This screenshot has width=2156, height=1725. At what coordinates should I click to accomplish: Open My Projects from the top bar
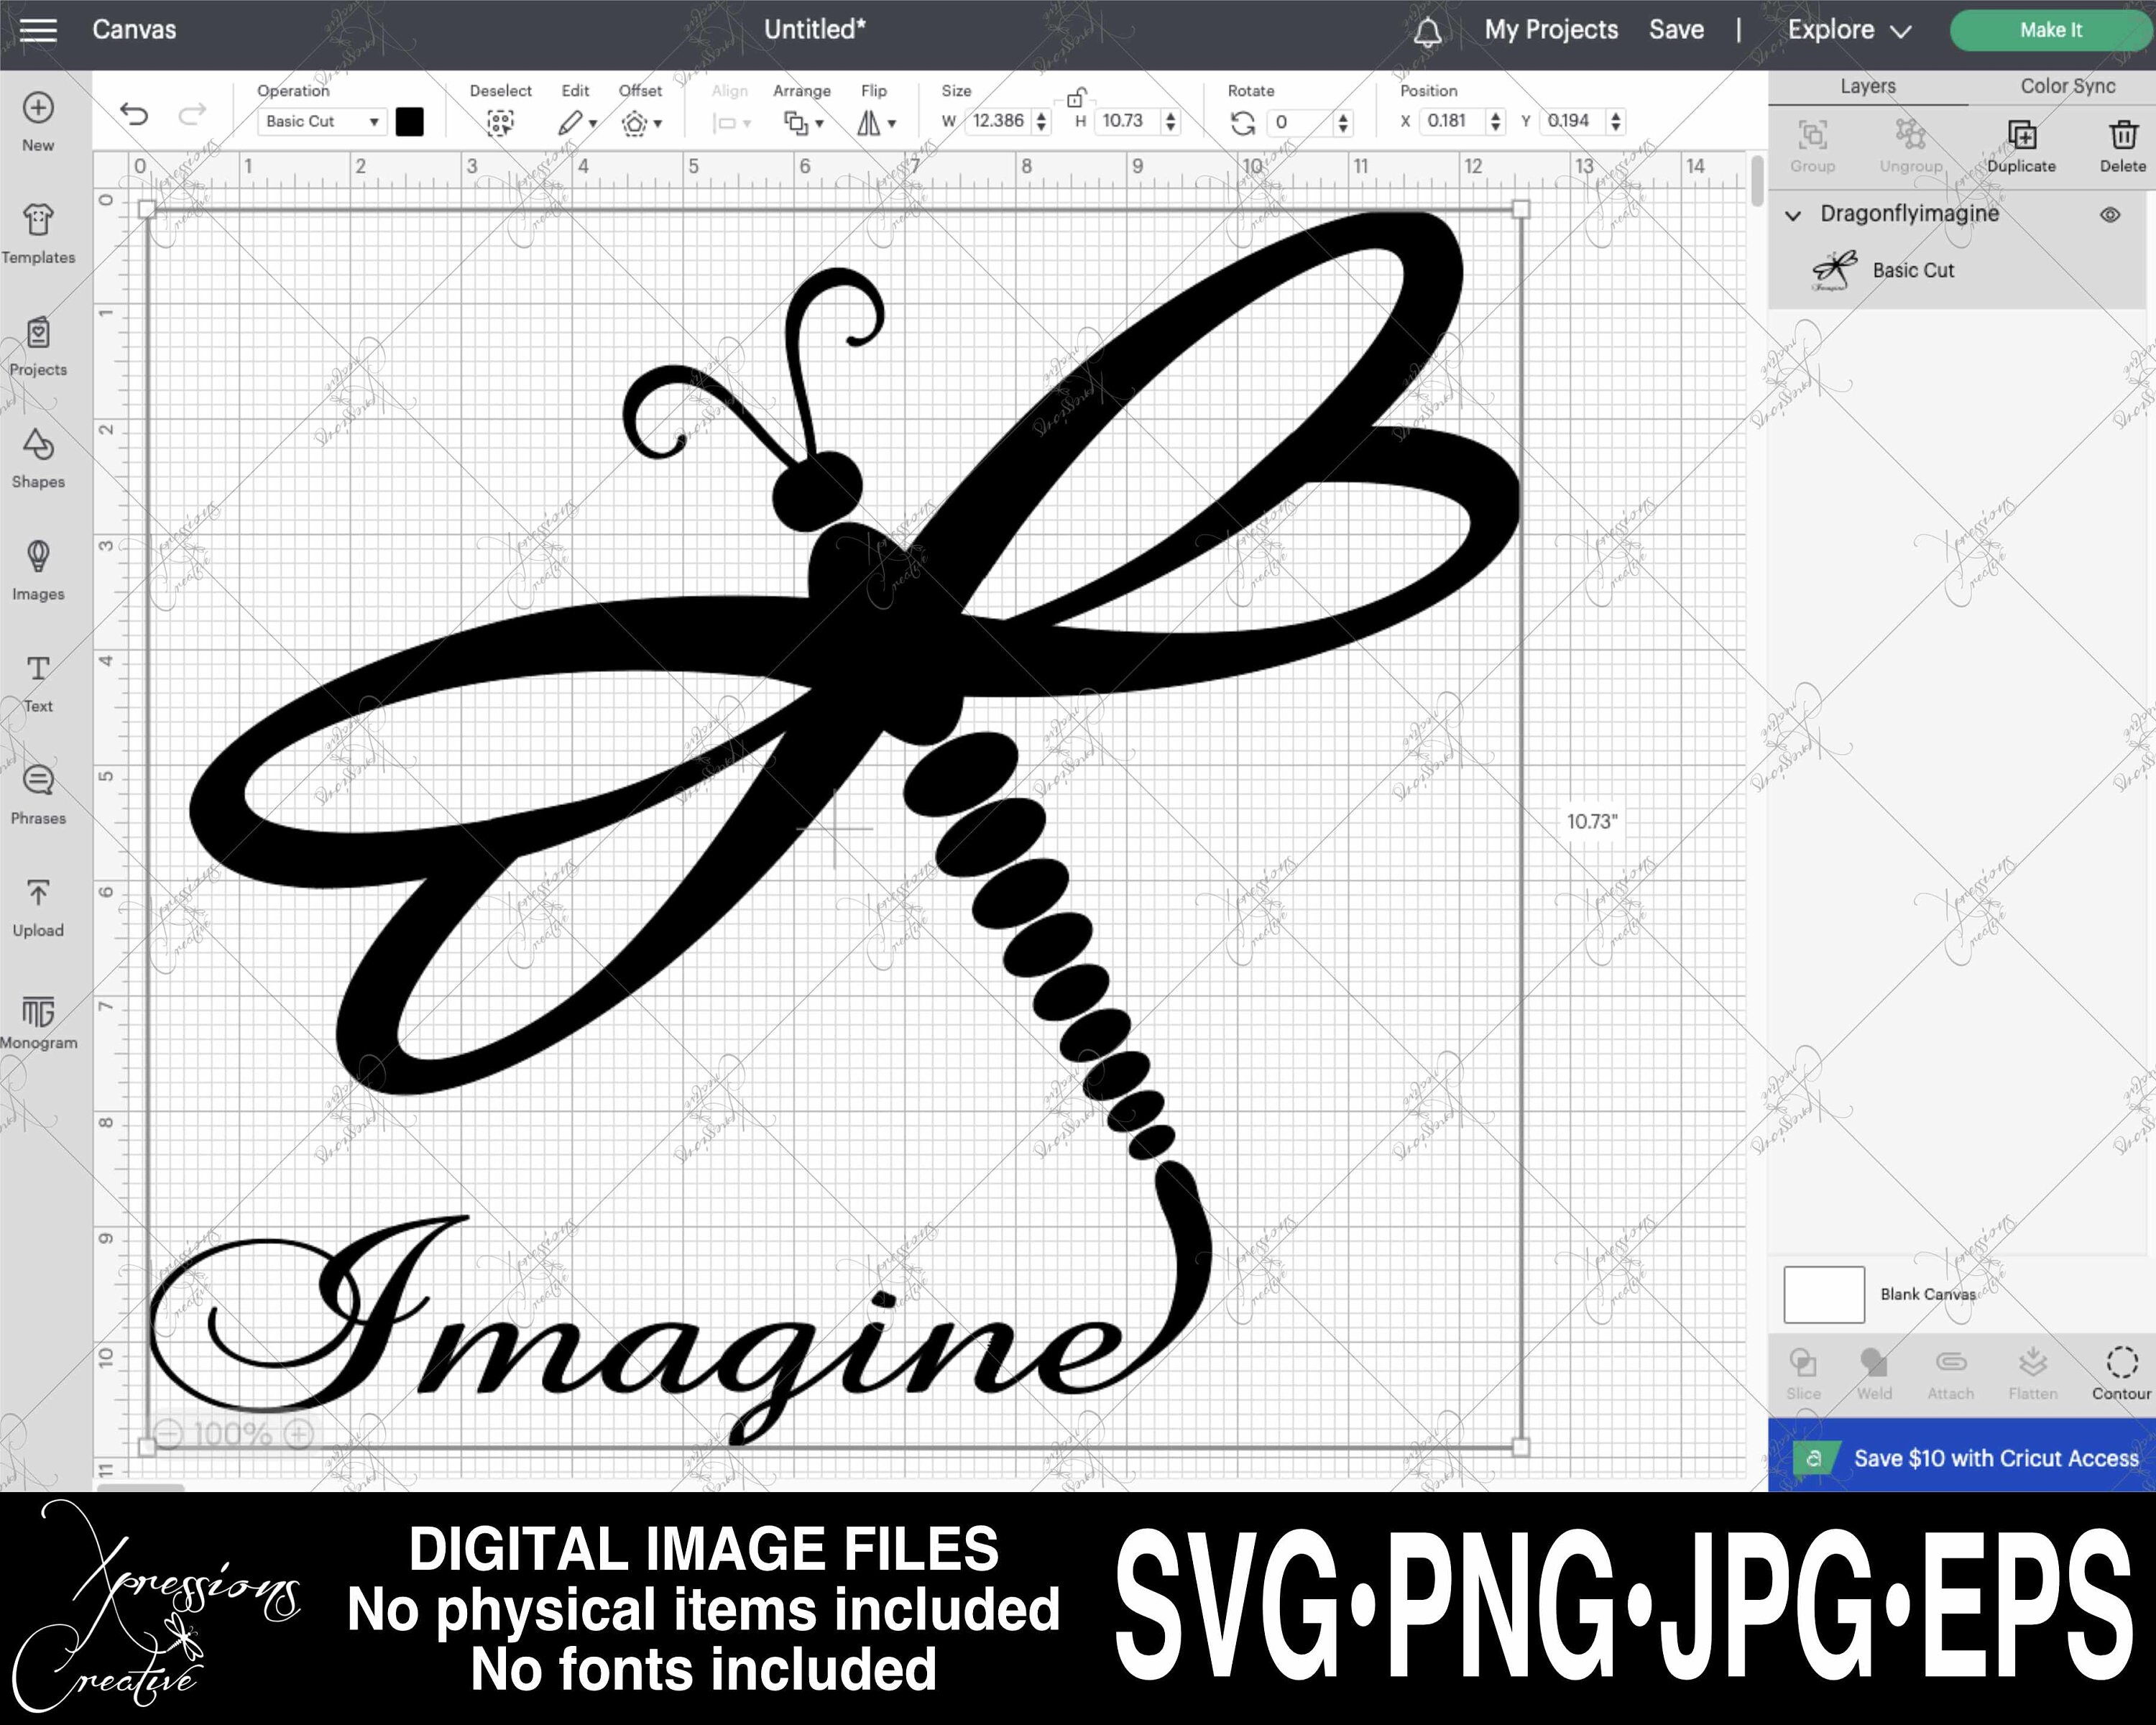(1549, 29)
